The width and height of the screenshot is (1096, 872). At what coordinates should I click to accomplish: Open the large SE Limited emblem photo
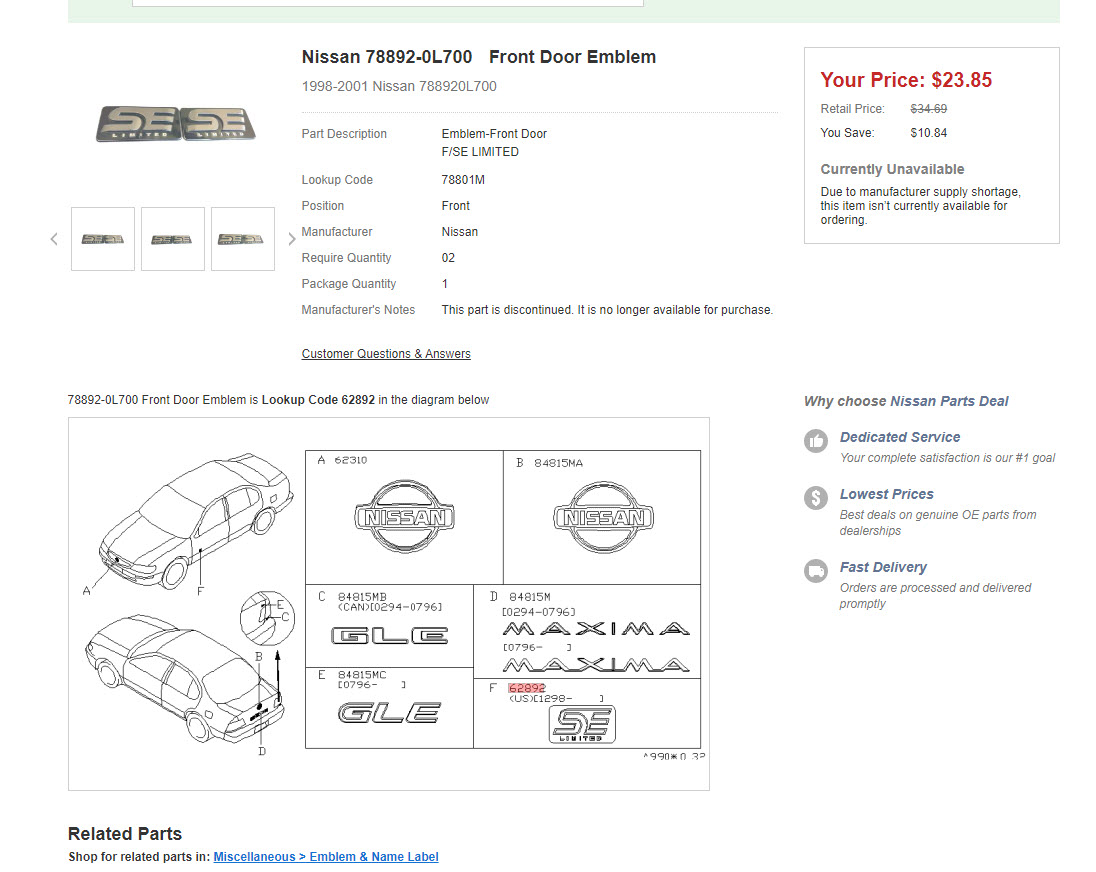click(x=176, y=124)
